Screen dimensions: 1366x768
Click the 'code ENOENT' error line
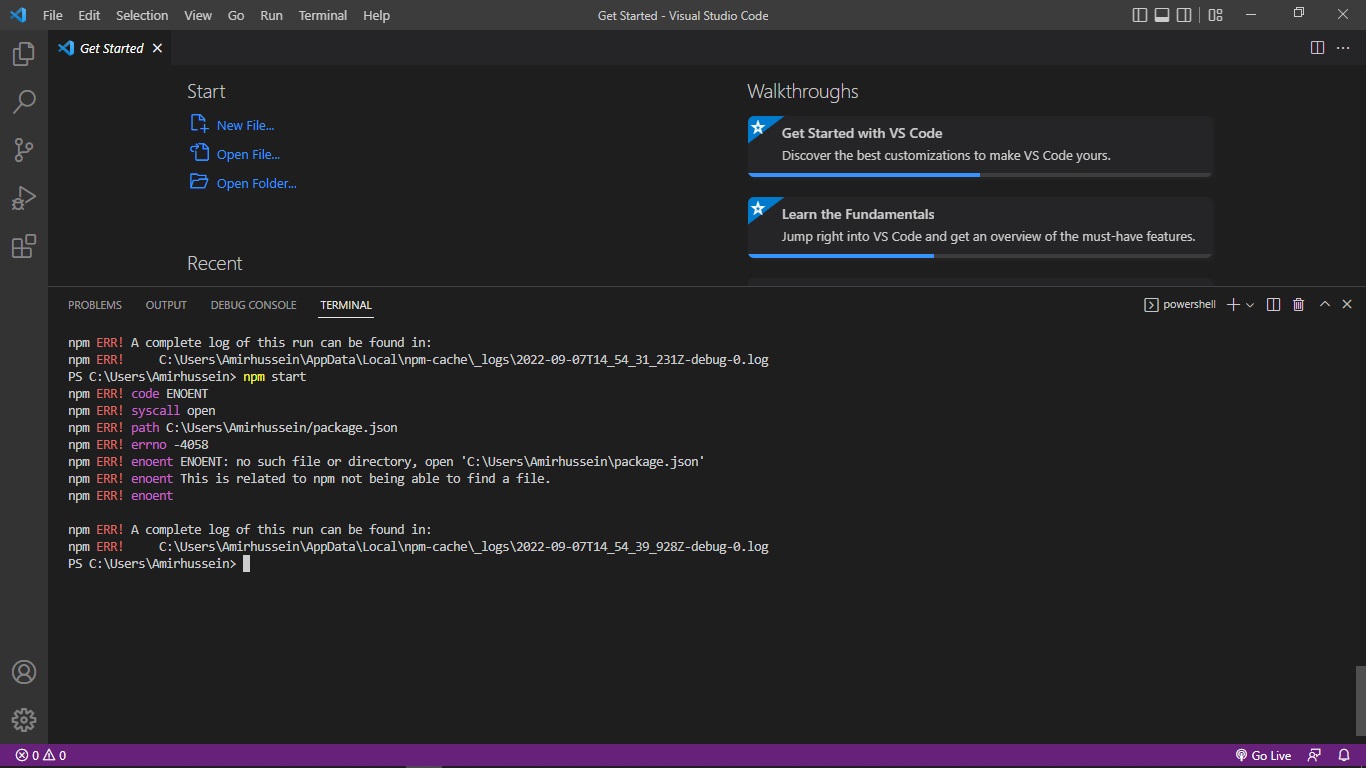138,394
